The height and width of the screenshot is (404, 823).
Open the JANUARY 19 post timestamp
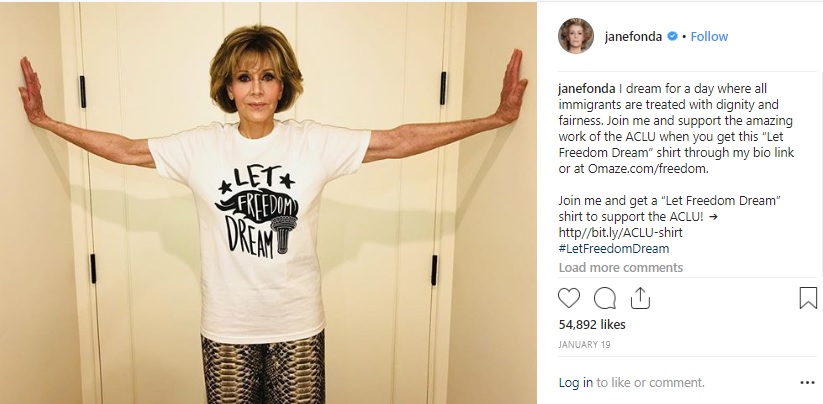[584, 345]
